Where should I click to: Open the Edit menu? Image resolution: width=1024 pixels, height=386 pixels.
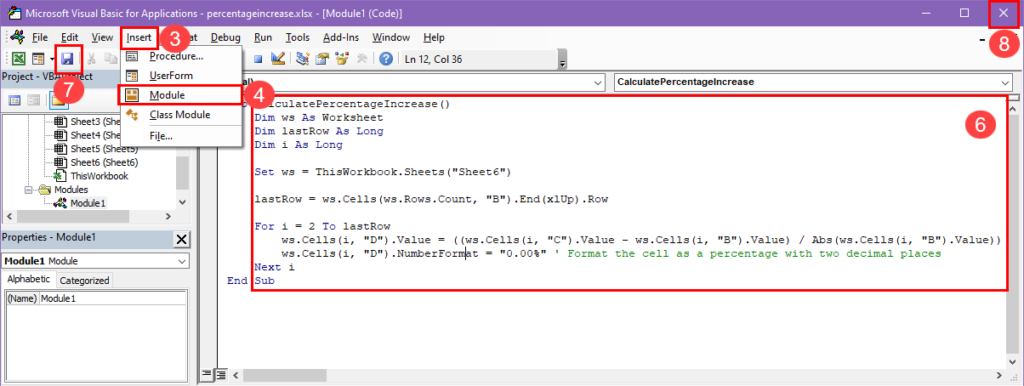(70, 37)
